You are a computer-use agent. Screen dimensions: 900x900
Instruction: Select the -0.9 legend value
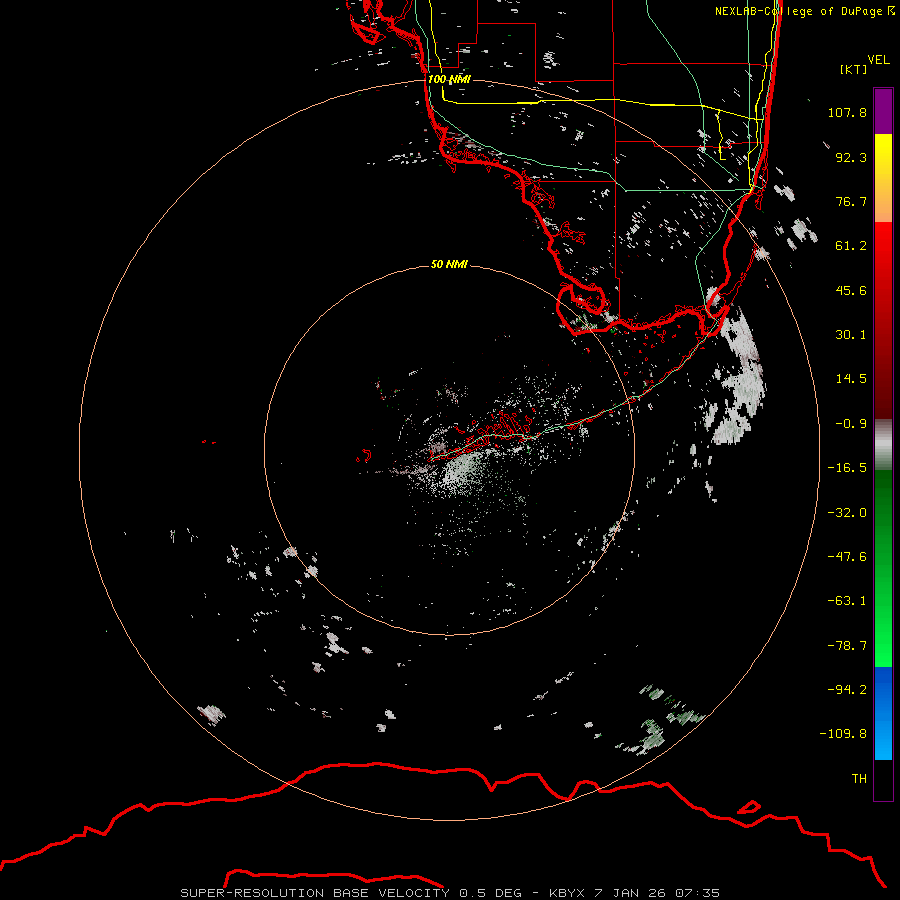[x=851, y=424]
